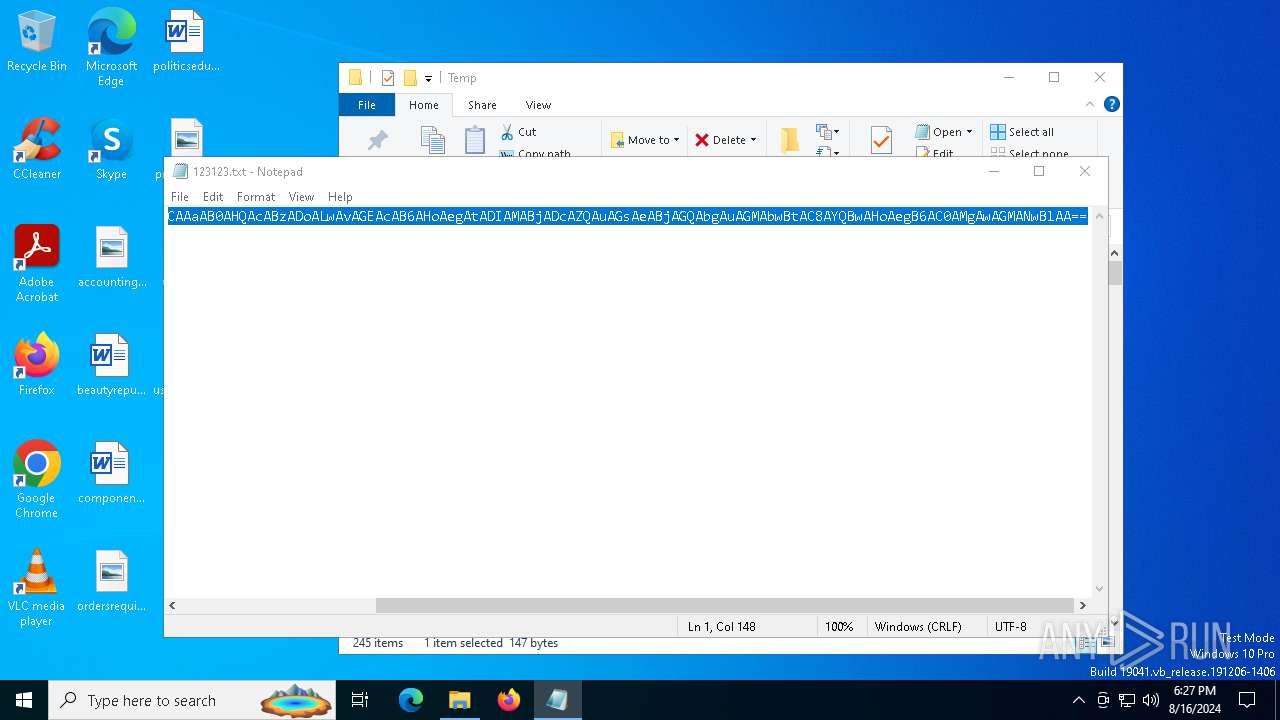Switch to the Explorer Home tab
Image resolution: width=1280 pixels, height=720 pixels.
tap(424, 105)
